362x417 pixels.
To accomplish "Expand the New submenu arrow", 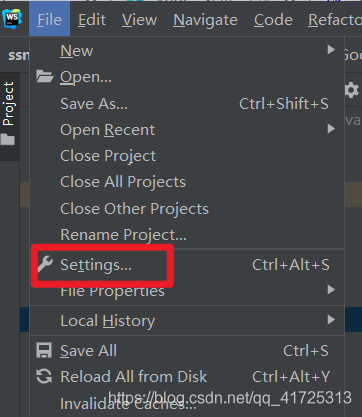I will (331, 50).
